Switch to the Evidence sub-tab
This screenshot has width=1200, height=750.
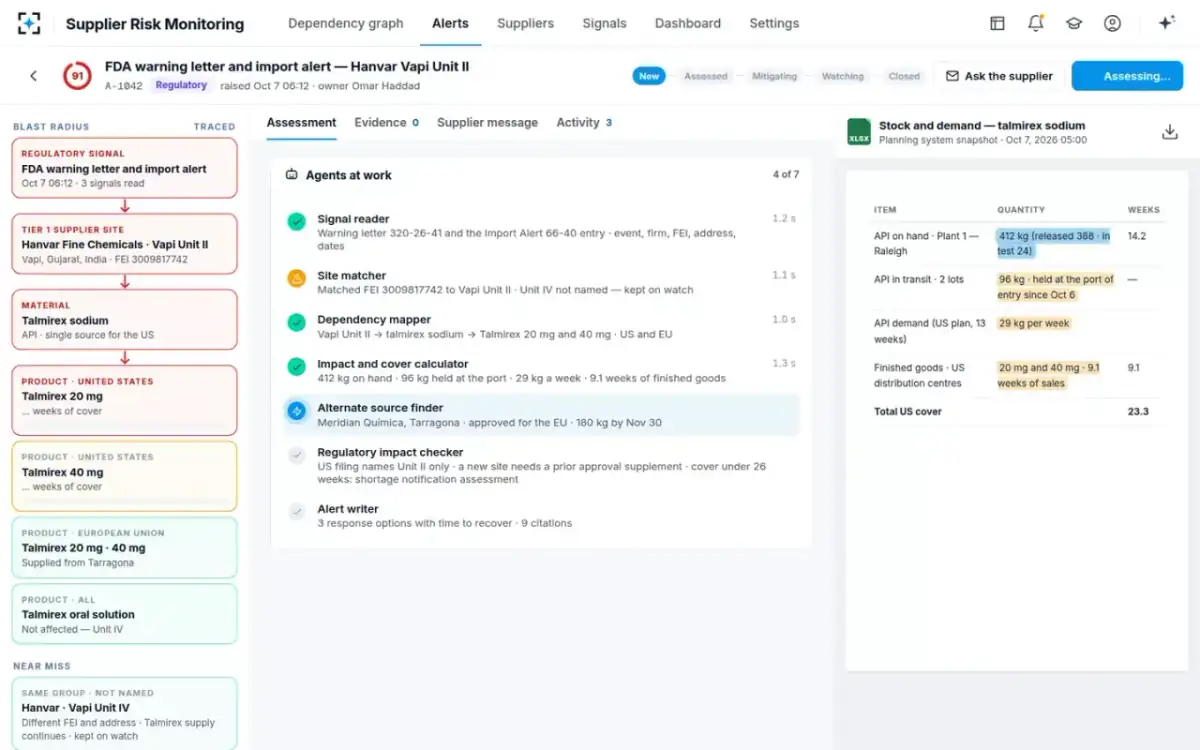click(386, 122)
